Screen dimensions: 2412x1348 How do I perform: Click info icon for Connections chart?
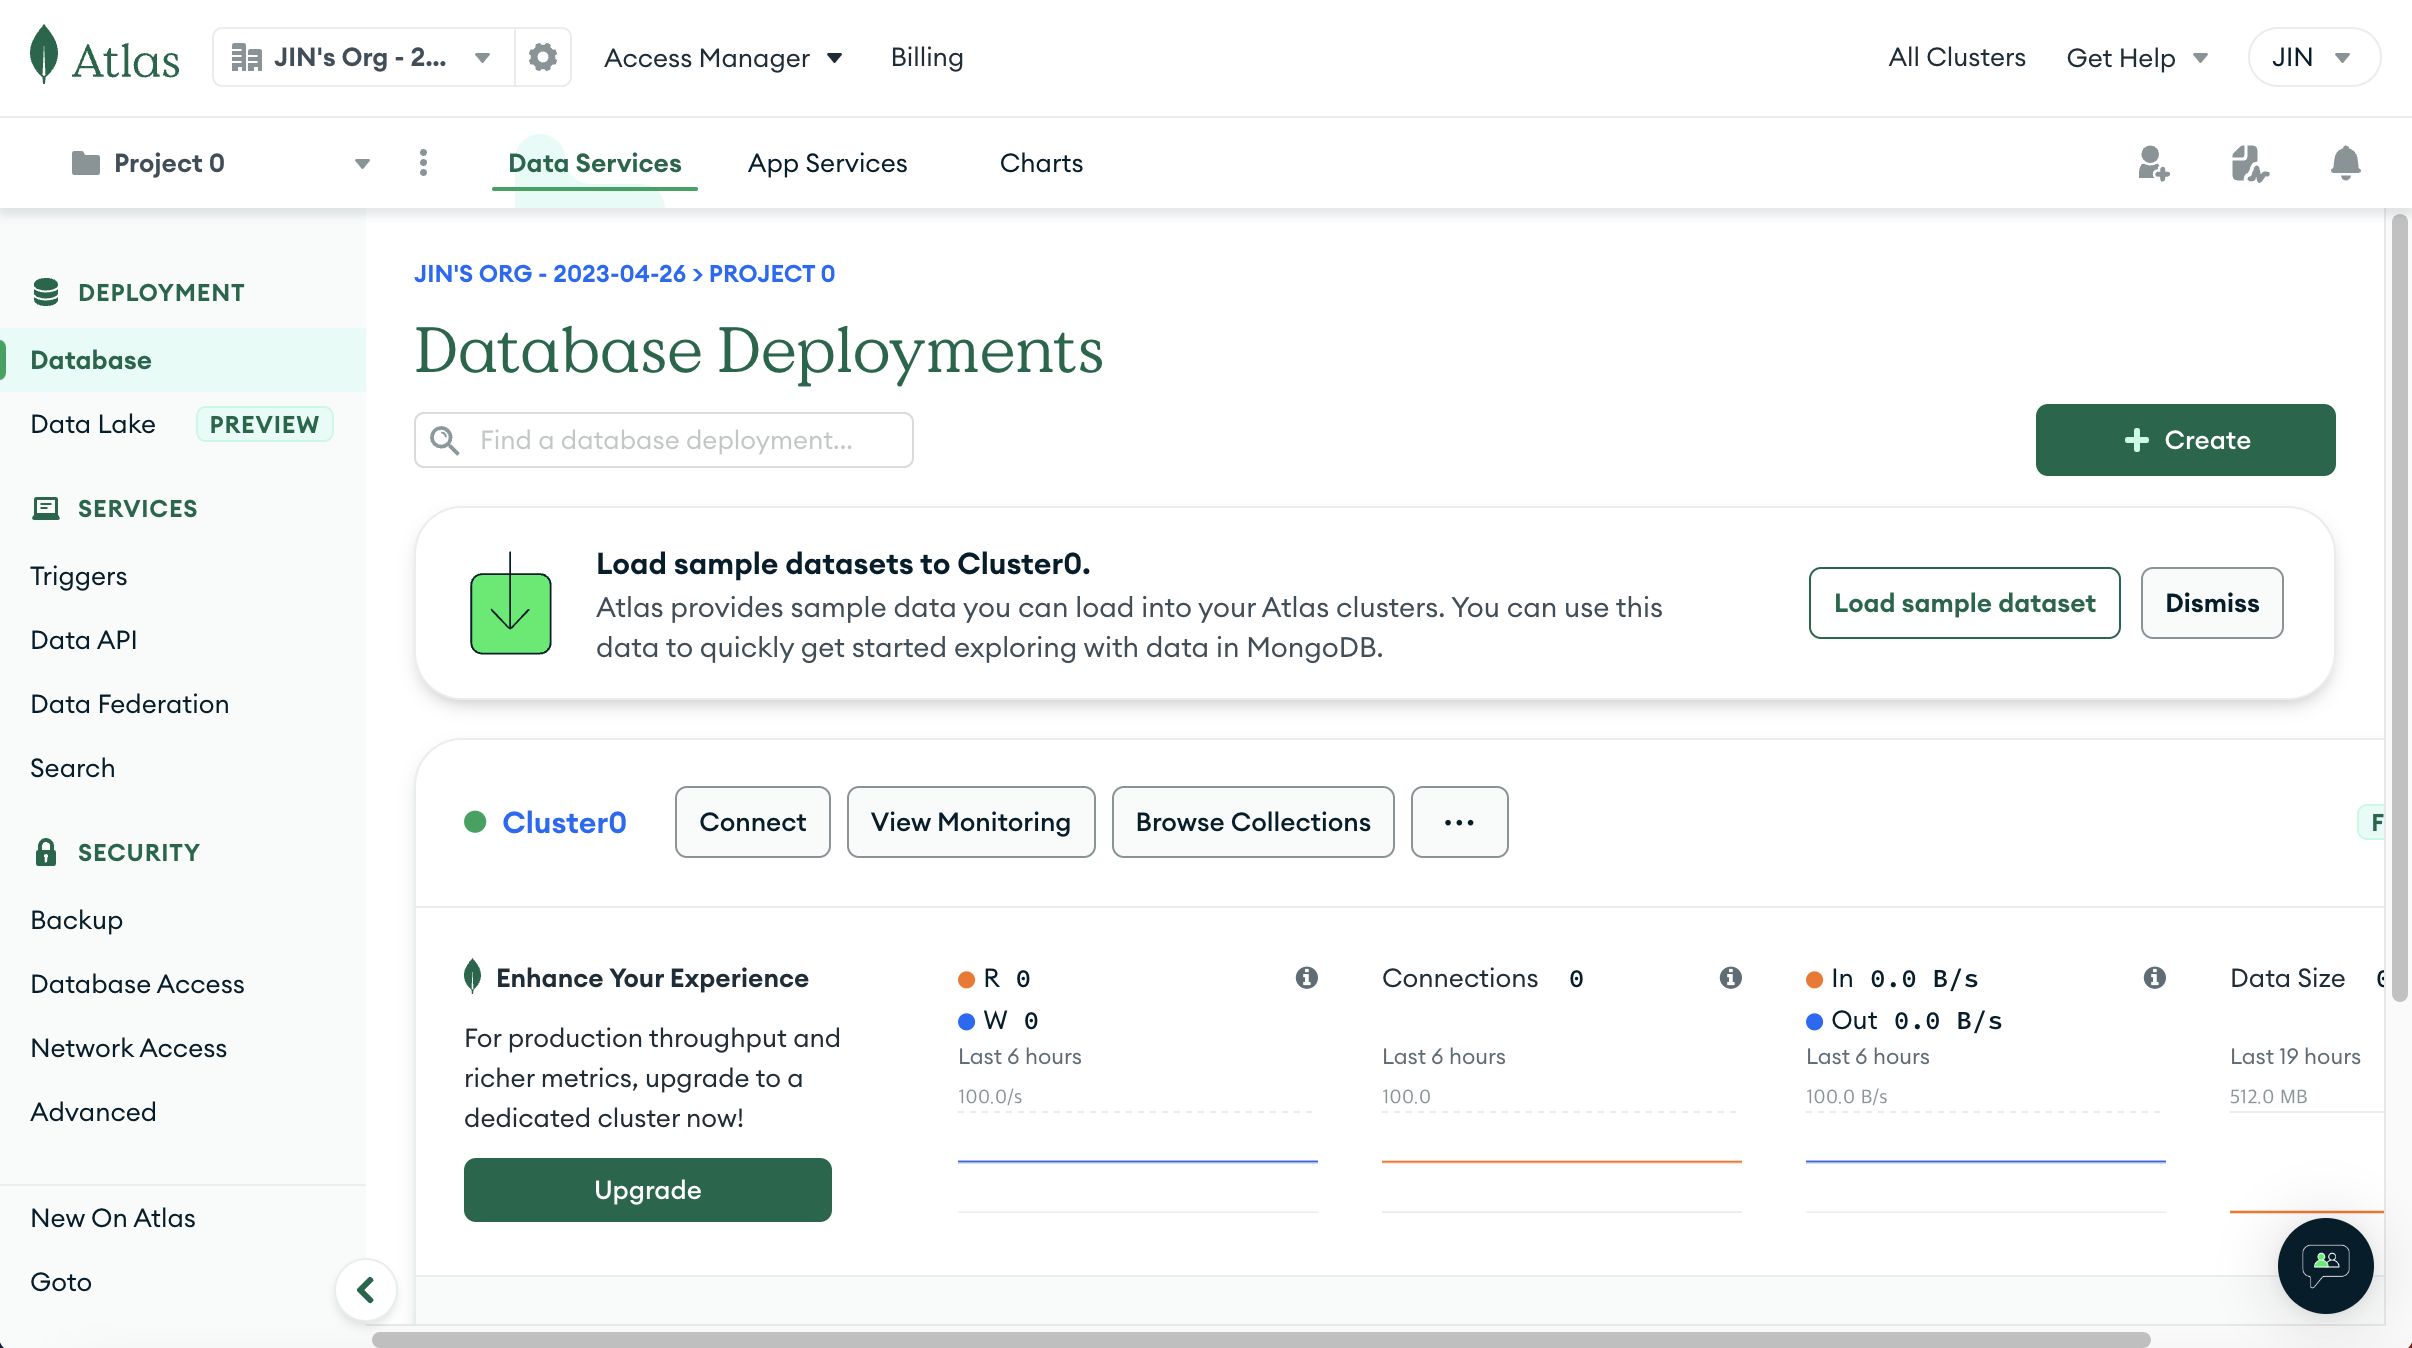coord(1730,978)
